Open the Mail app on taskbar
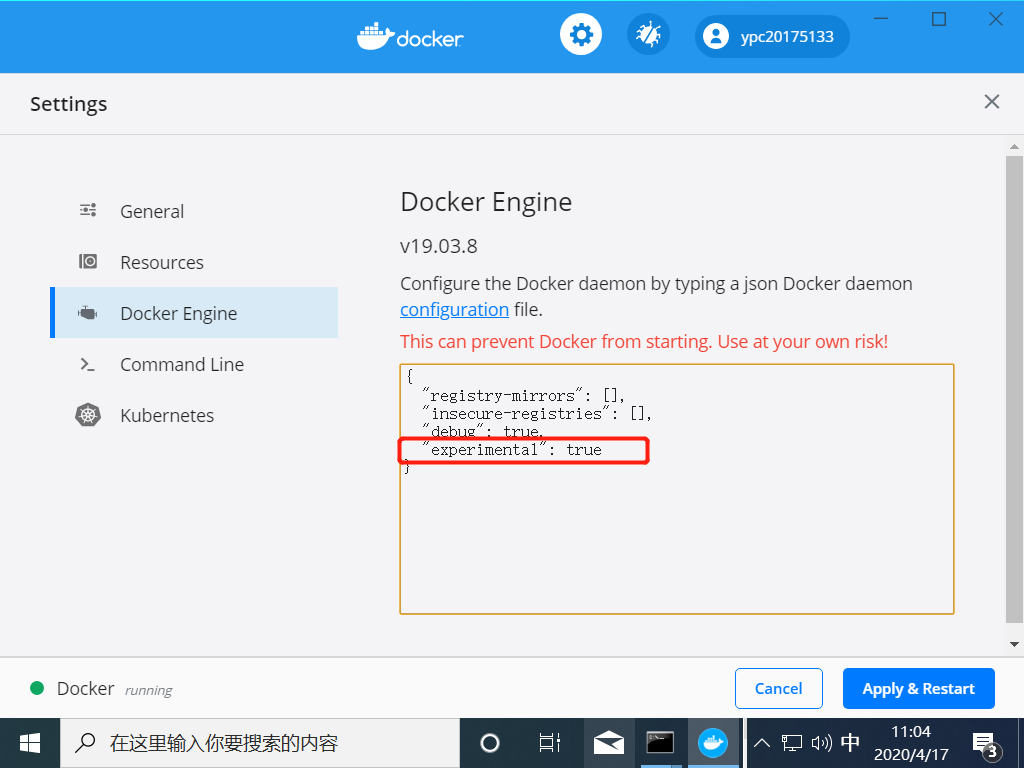Screen dimensions: 1024x768 (x=609, y=743)
